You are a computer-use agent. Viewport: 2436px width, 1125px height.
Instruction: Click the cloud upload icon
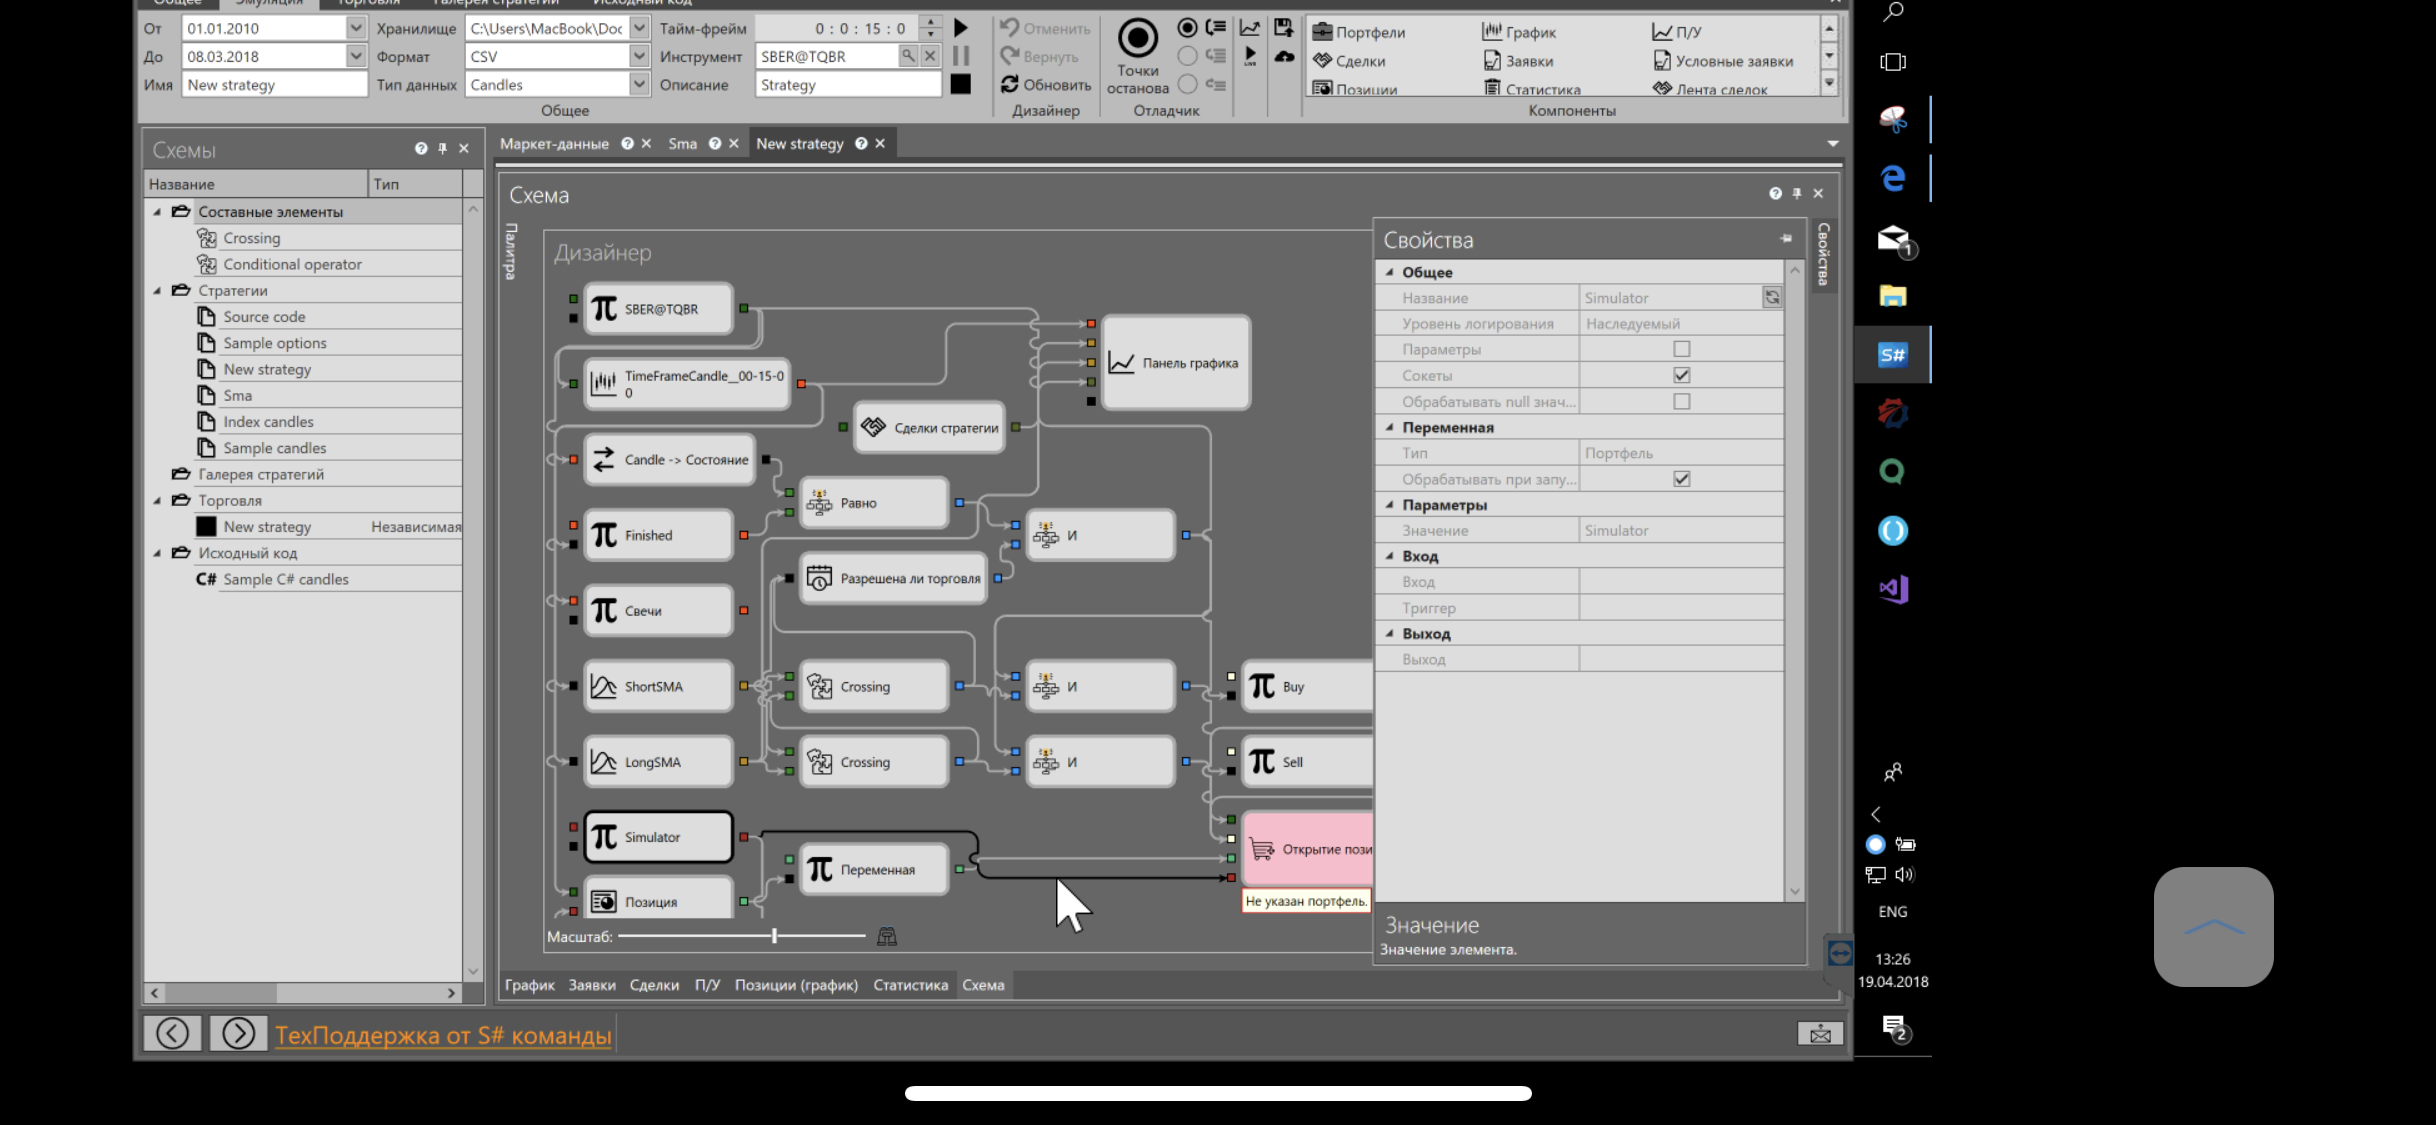1284,57
